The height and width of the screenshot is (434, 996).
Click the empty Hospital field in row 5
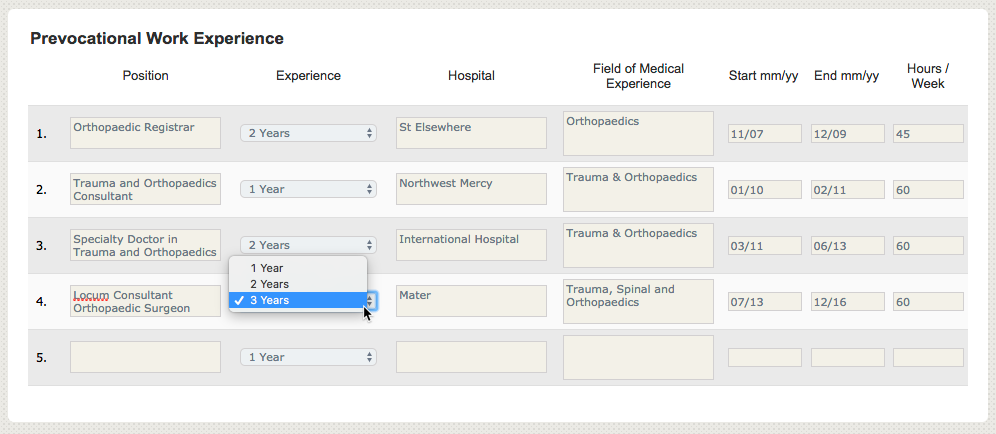(x=471, y=357)
